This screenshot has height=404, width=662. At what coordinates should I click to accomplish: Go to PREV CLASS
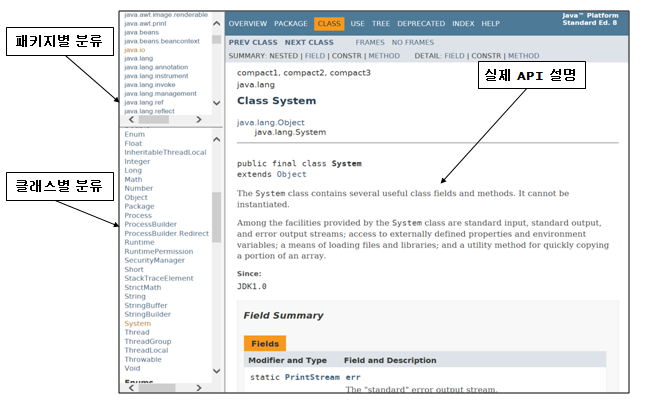pos(253,42)
